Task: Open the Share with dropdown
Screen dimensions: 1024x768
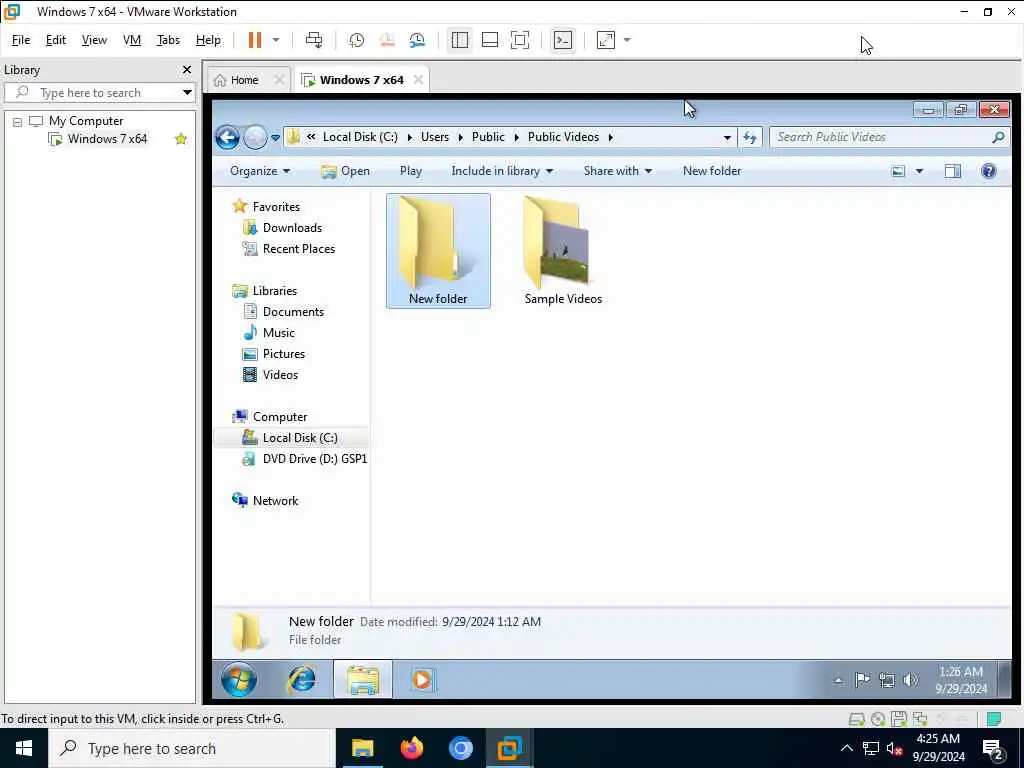Action: (x=618, y=170)
